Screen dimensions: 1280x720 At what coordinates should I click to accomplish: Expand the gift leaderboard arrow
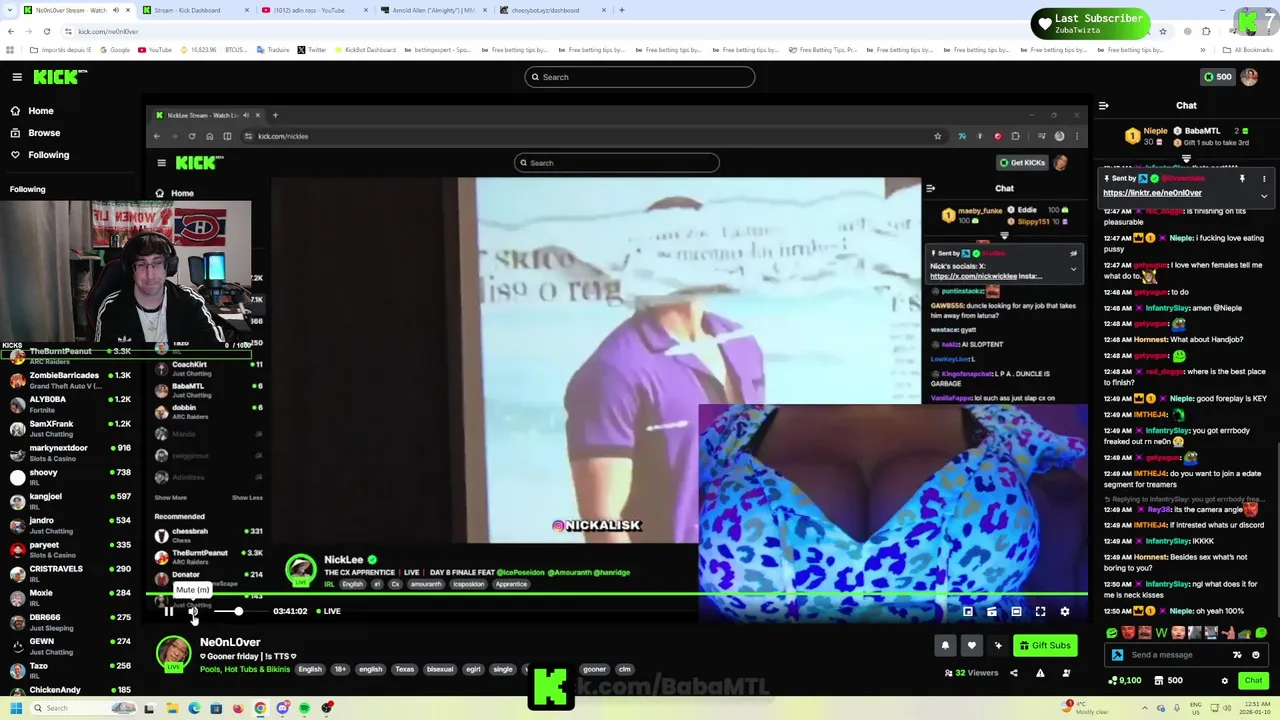tap(1186, 159)
